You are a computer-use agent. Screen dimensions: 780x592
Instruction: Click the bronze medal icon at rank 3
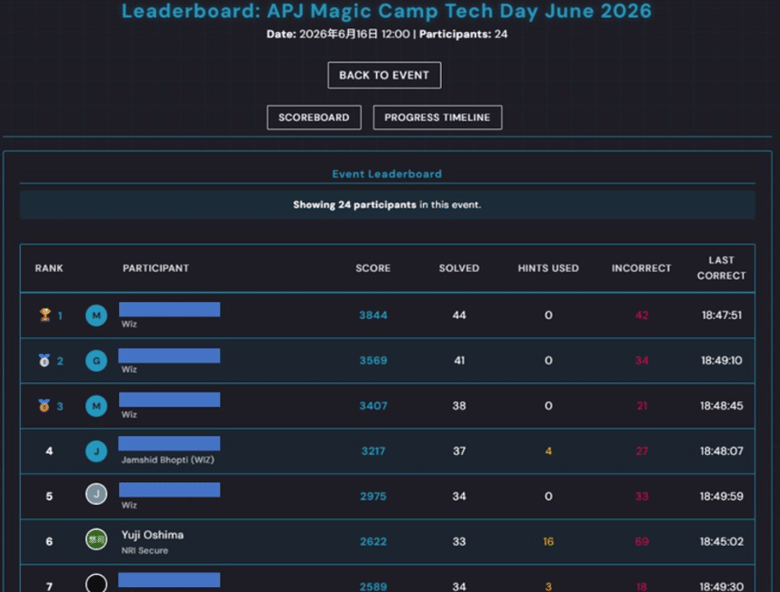coord(44,405)
